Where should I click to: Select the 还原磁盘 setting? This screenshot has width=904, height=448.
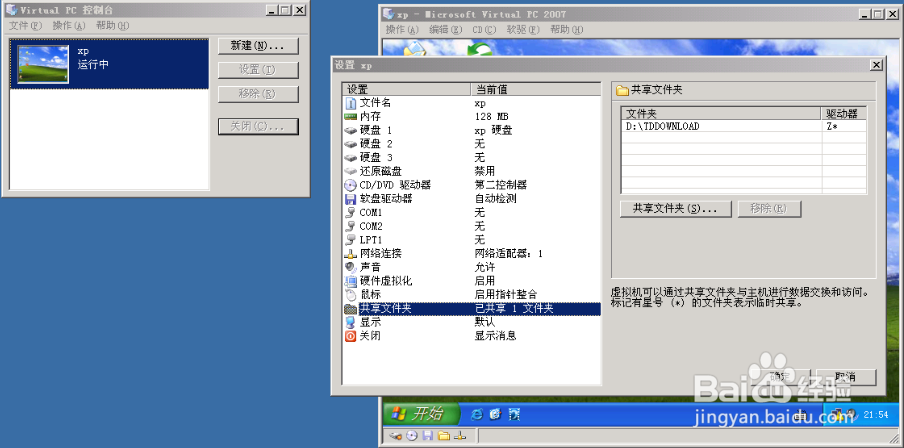point(472,171)
